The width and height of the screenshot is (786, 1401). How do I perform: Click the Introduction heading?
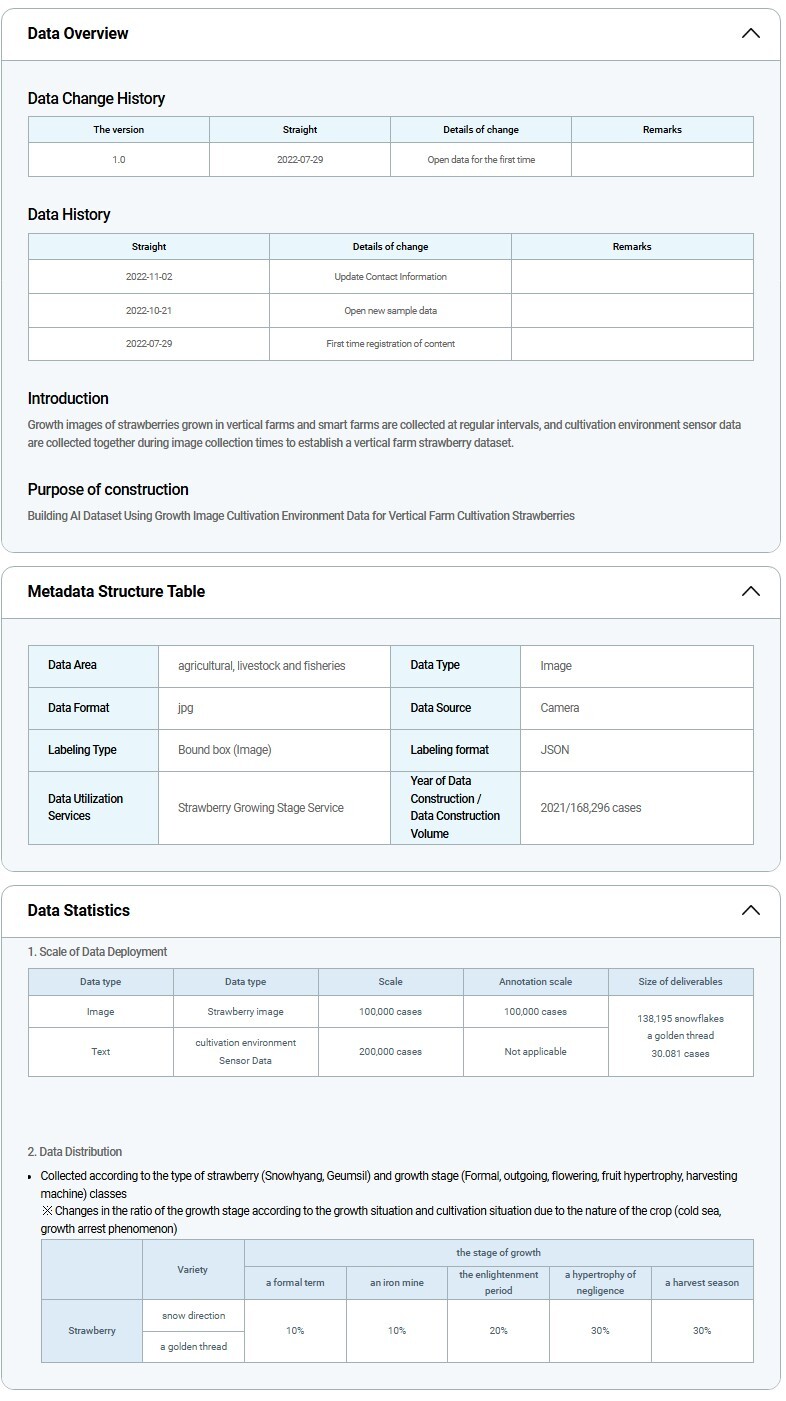tap(68, 398)
